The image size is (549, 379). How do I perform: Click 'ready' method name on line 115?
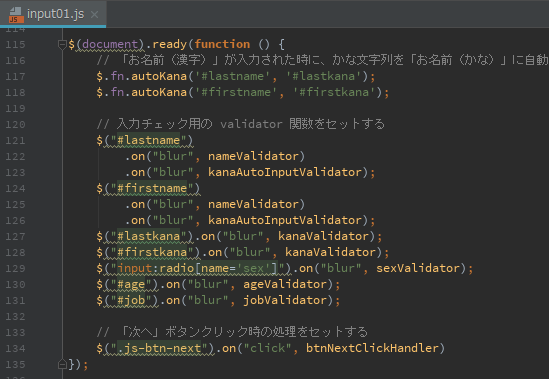[x=169, y=44]
